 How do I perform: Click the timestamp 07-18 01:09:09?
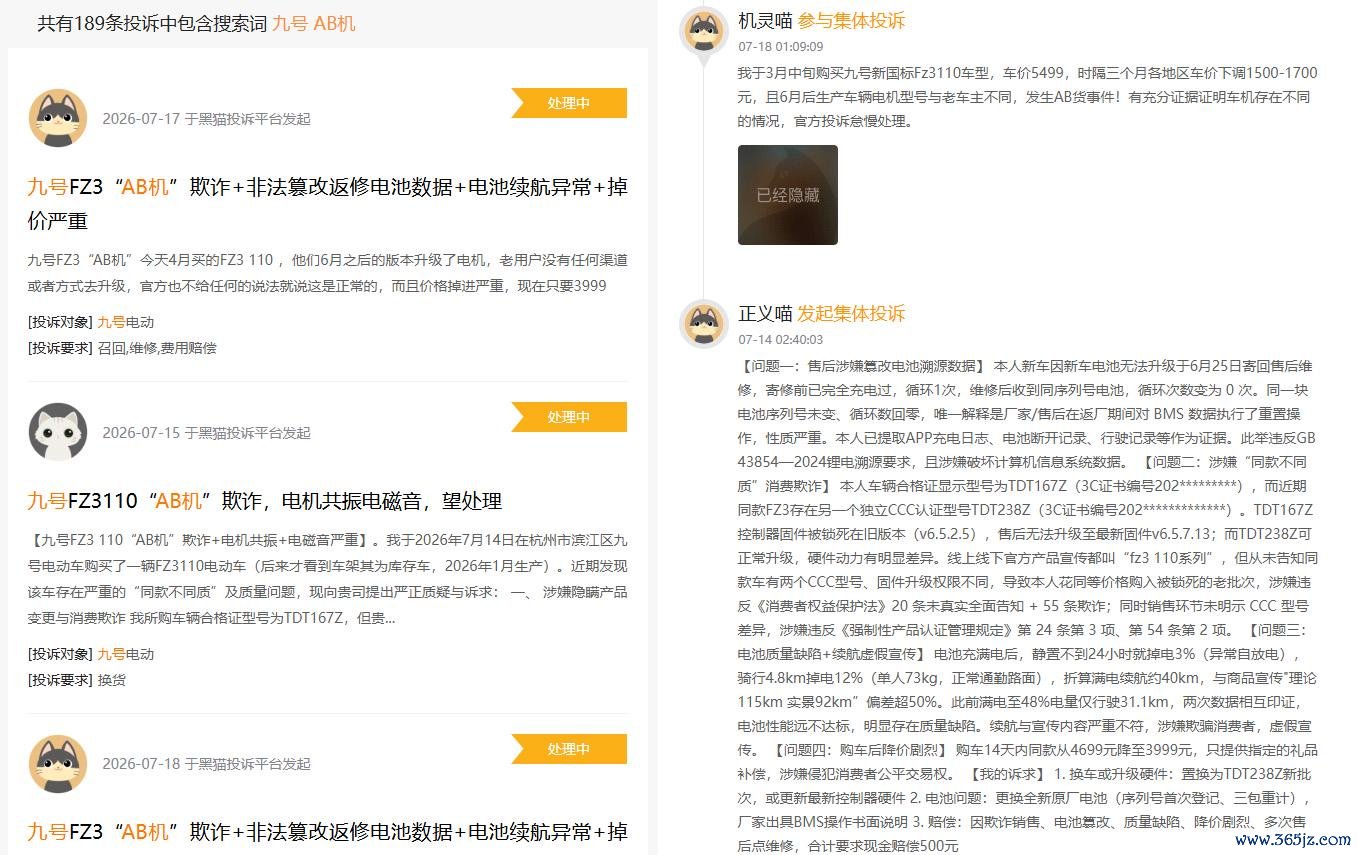781,47
